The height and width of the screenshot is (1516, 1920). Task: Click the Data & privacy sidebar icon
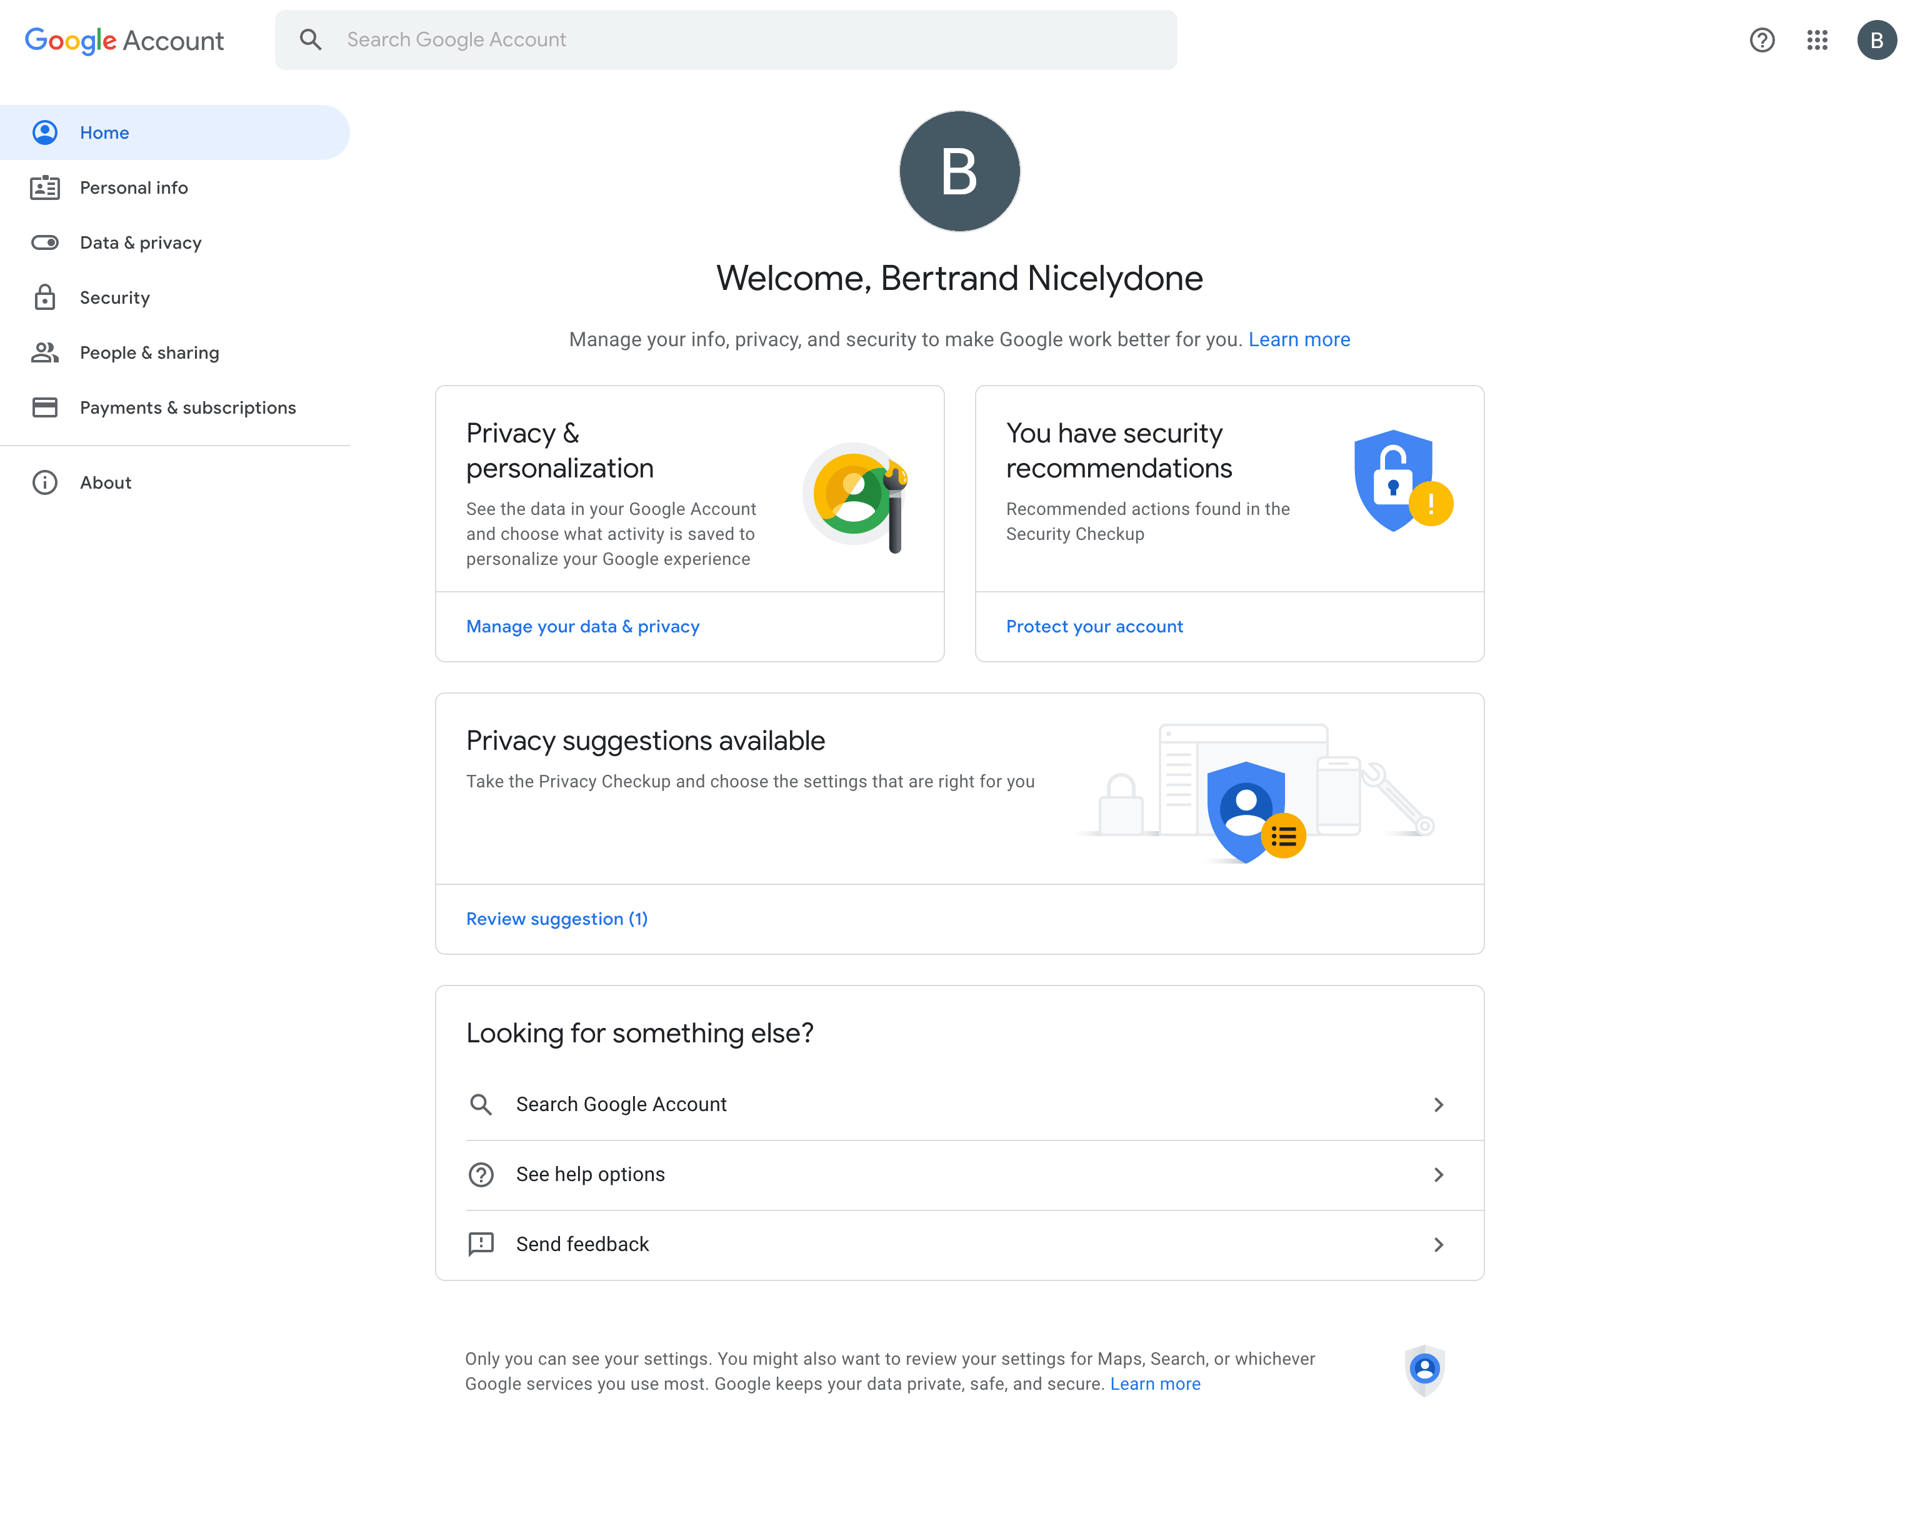(x=46, y=242)
